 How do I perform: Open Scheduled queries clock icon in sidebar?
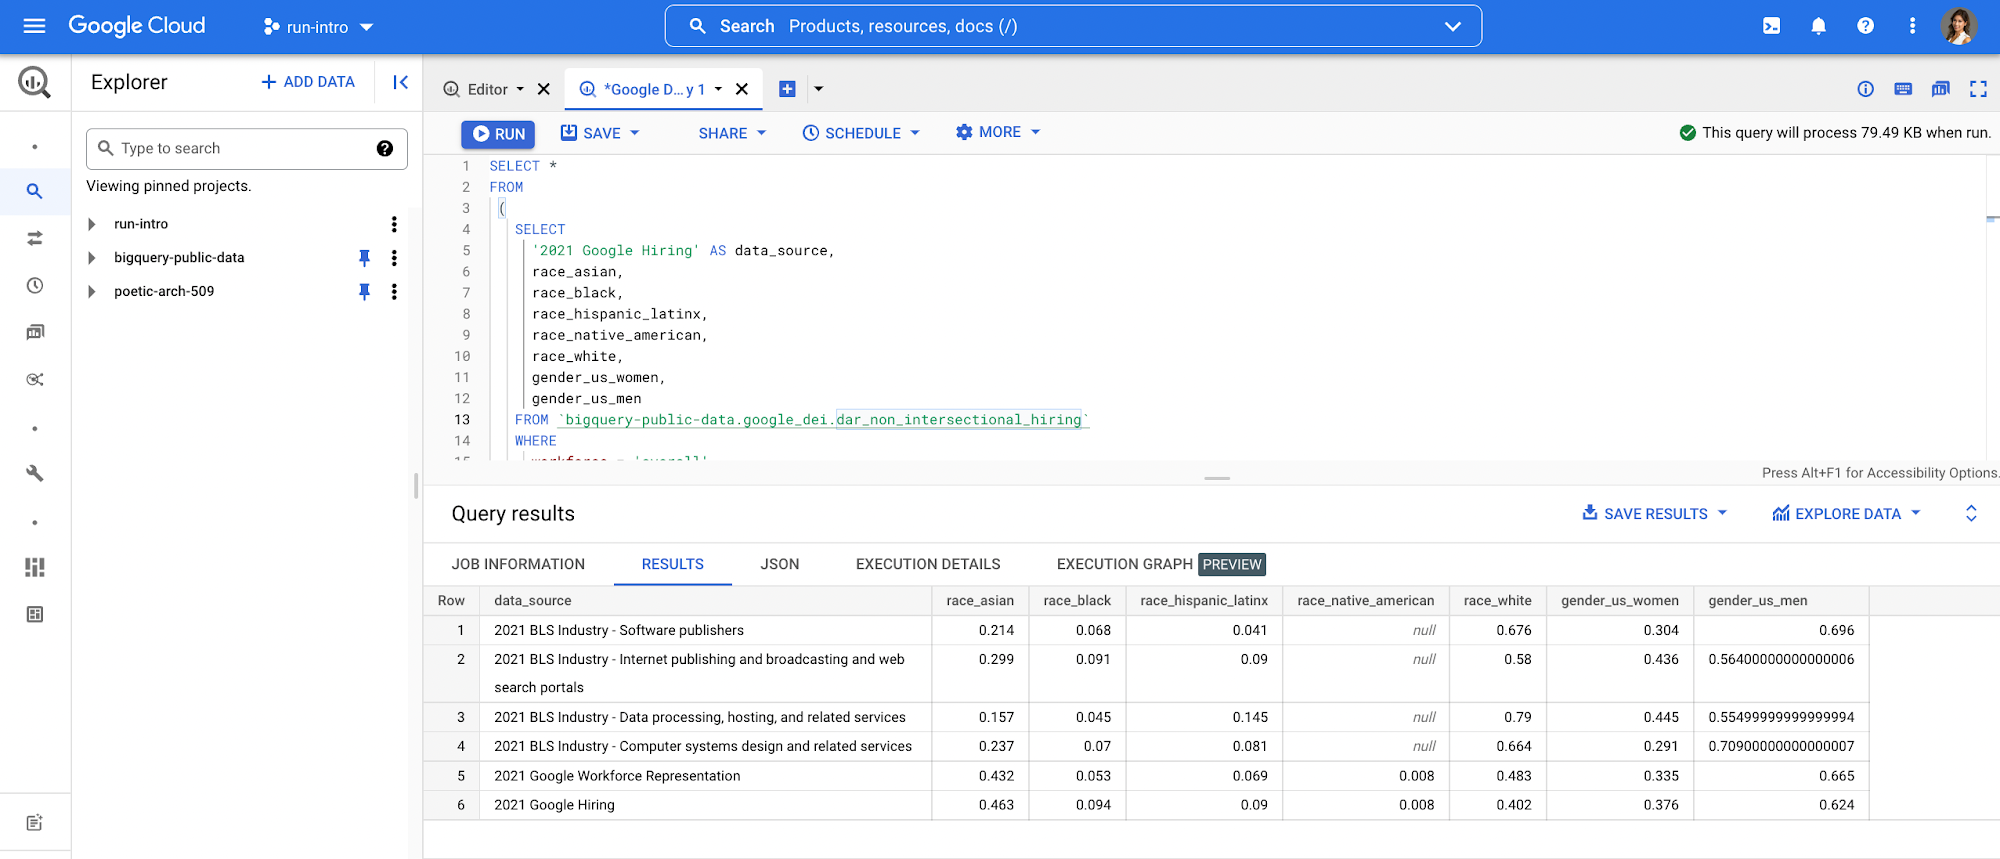(35, 286)
